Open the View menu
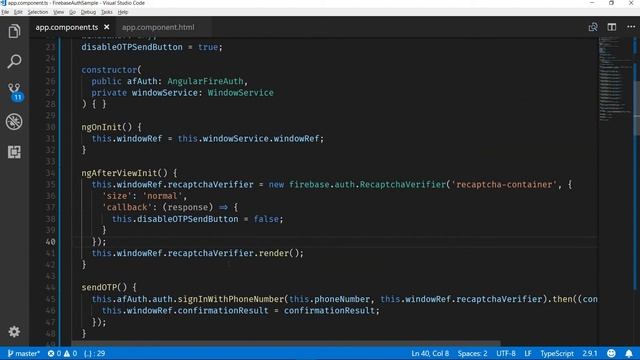Viewport: 640px width, 360px height. [58, 12]
